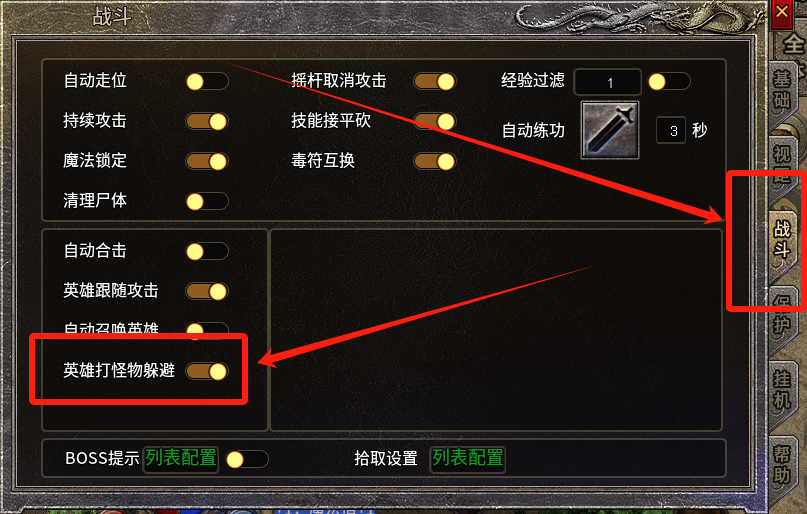Switch off 技能接平砍 toggle
Image resolution: width=807 pixels, height=514 pixels.
pyautogui.click(x=435, y=121)
